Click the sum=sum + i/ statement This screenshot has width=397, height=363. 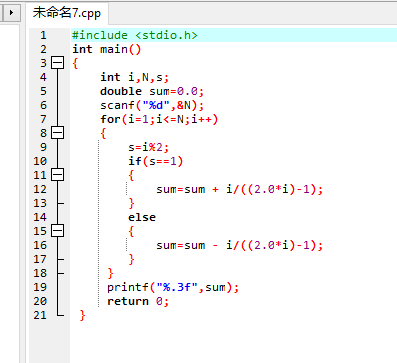[x=240, y=189]
